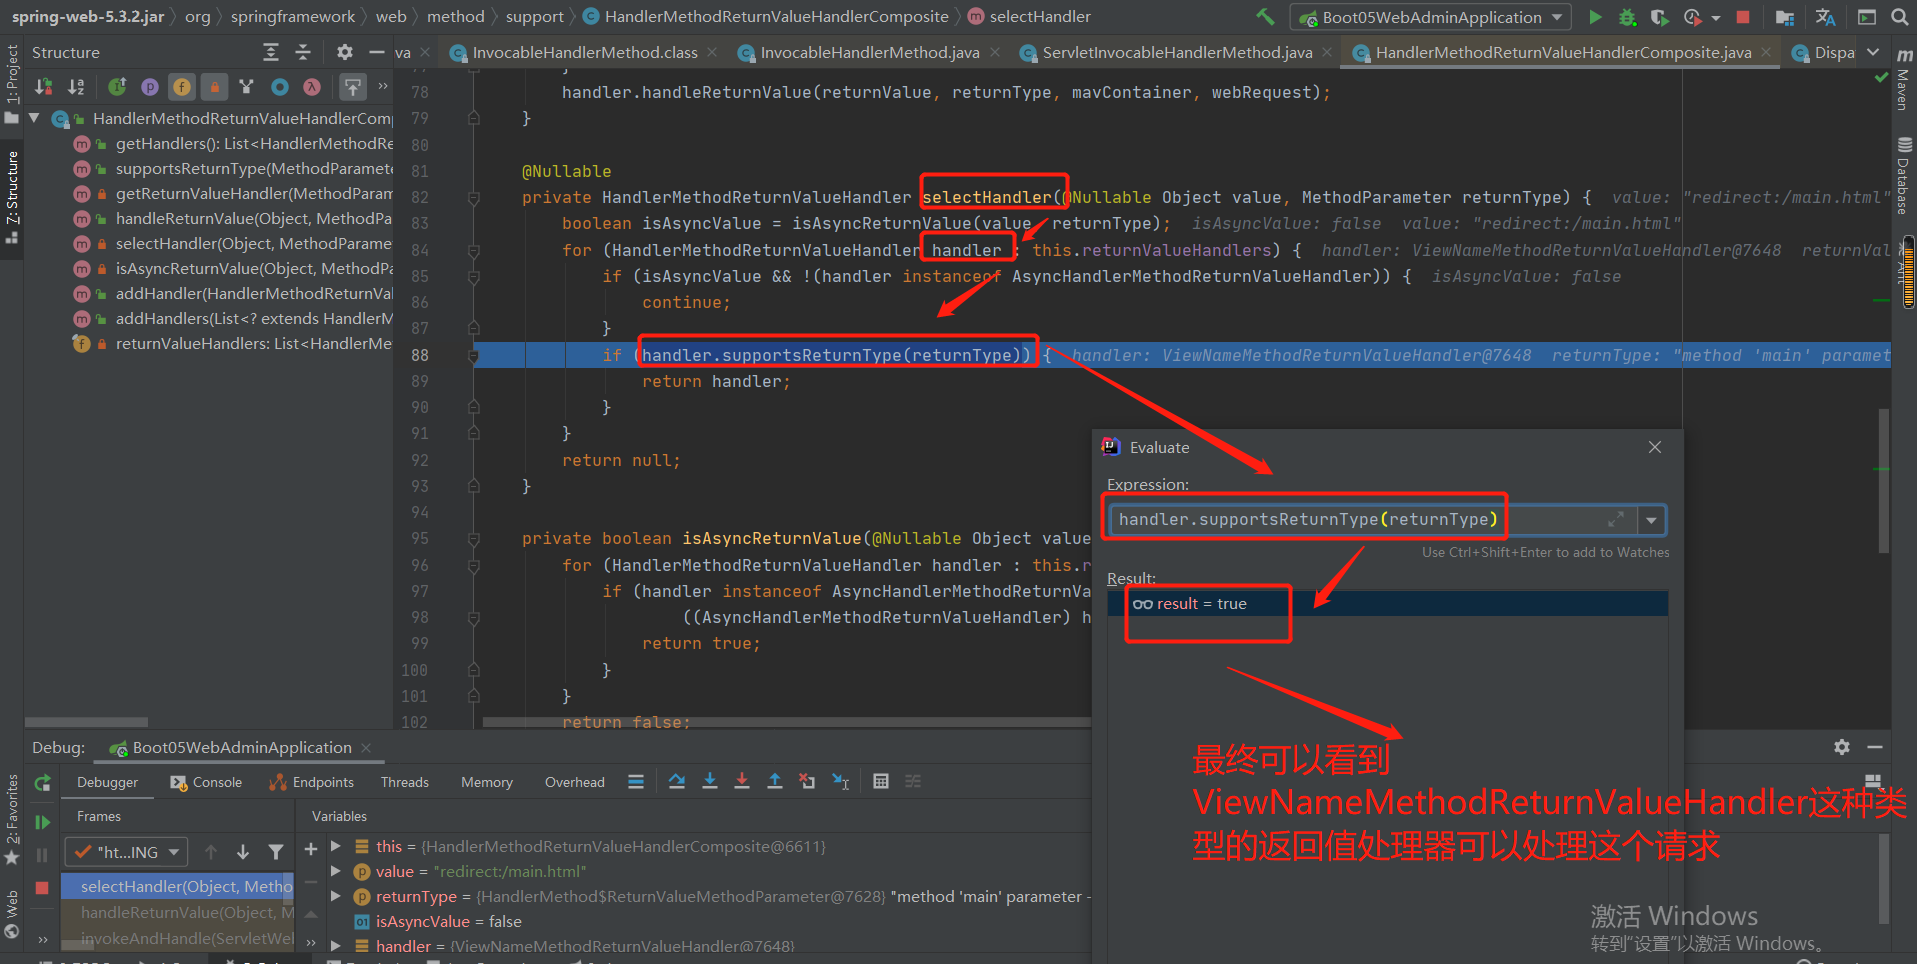
Task: Click the Translate icon in top toolbar
Action: pos(1825,17)
